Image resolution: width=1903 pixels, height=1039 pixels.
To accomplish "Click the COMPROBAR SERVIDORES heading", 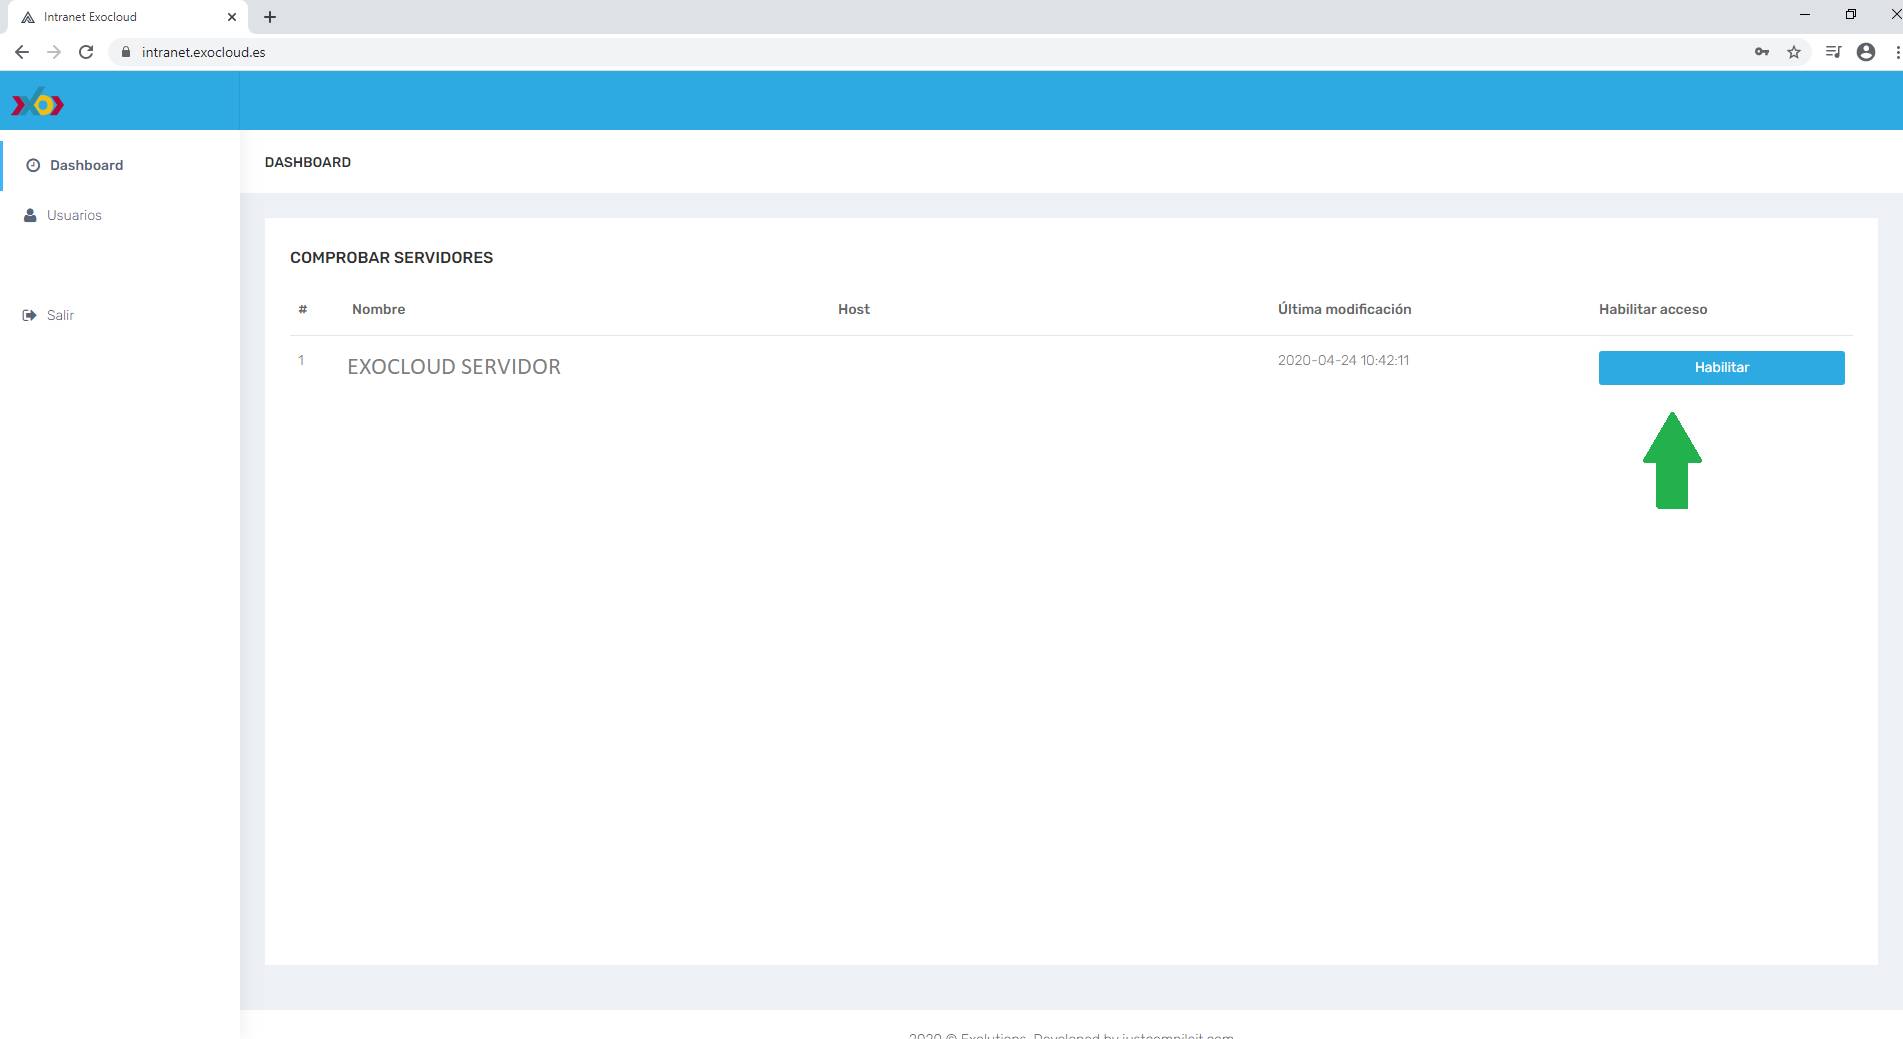I will (x=391, y=257).
